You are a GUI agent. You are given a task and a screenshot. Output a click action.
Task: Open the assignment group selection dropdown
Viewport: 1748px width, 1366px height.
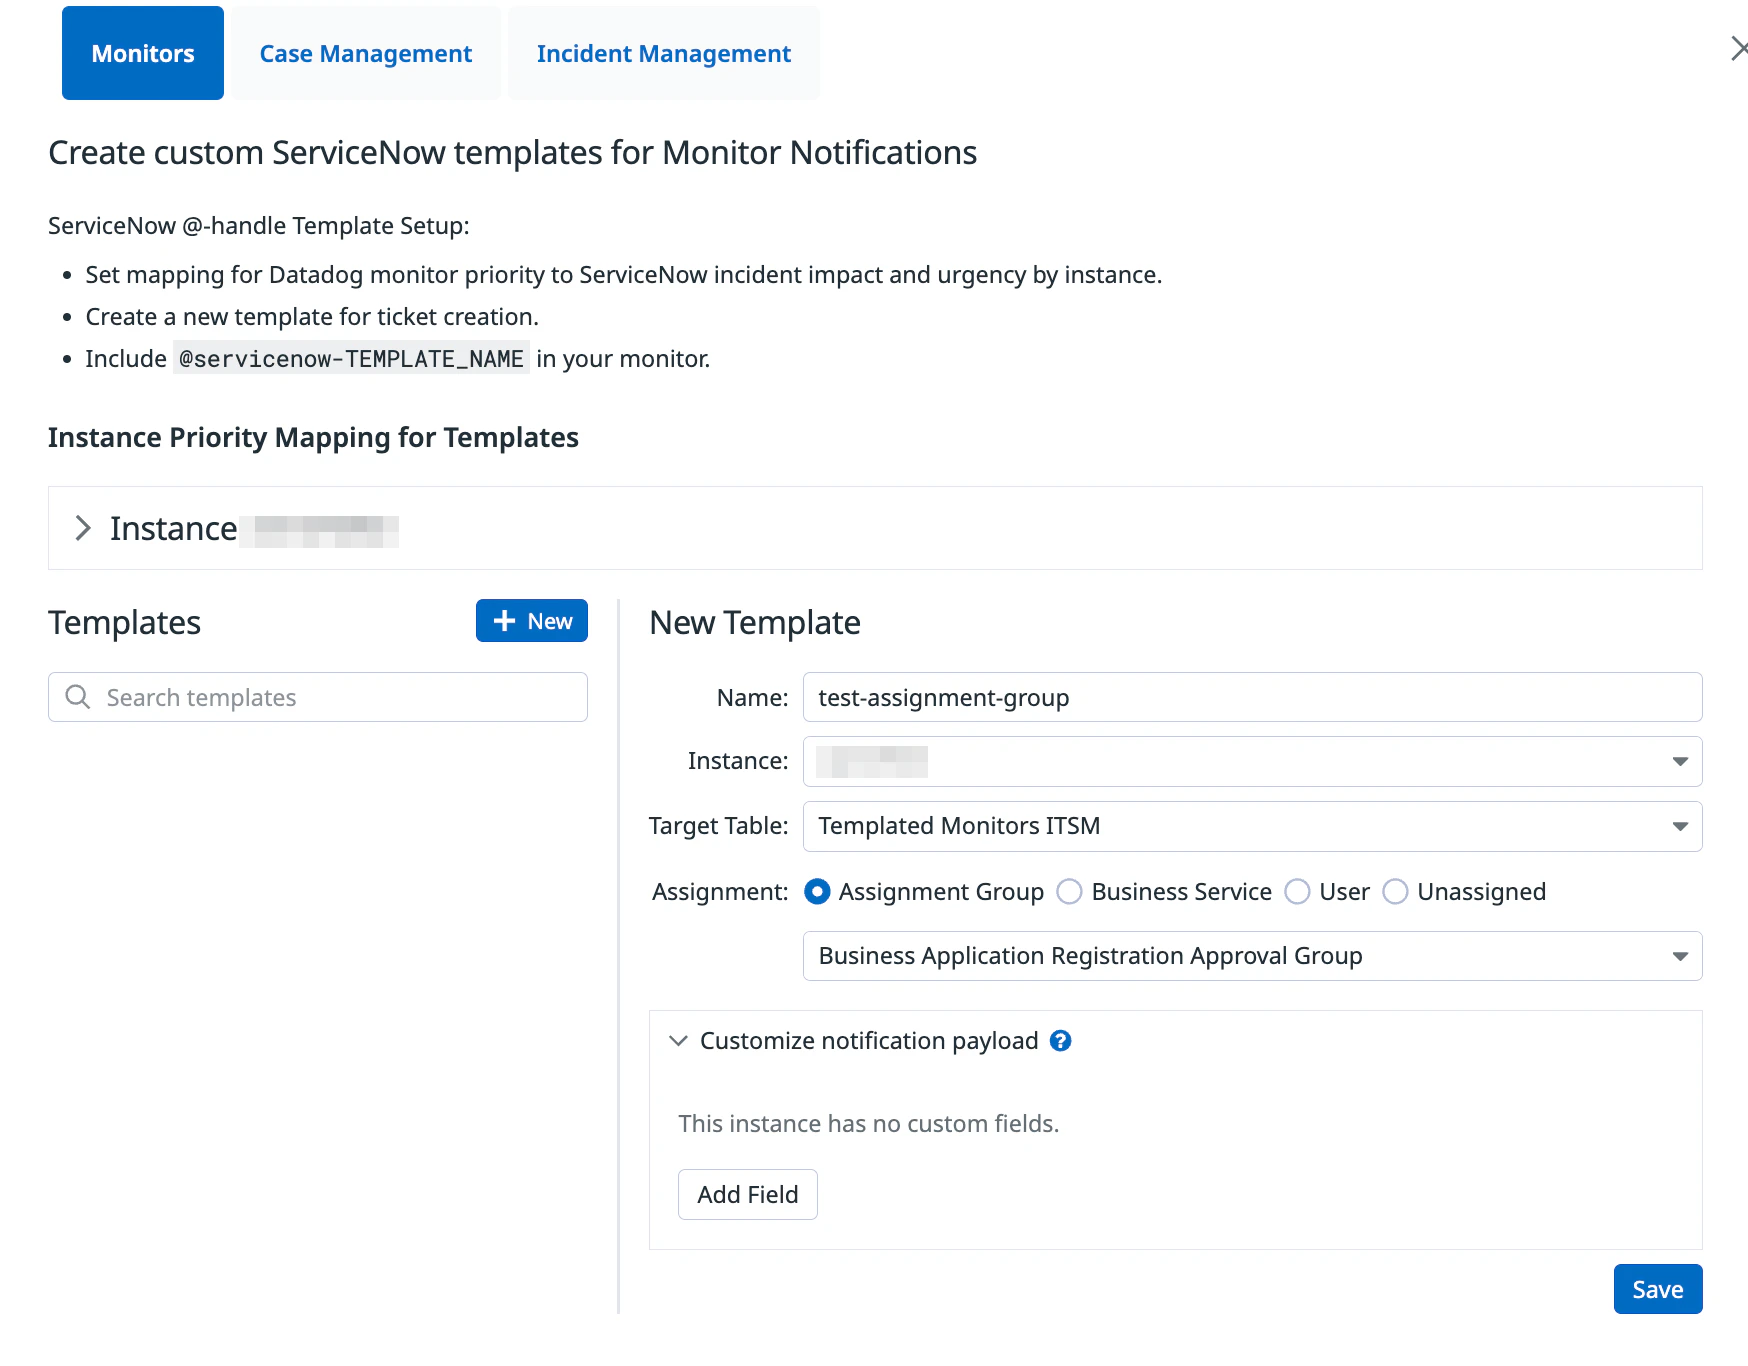tap(1252, 956)
